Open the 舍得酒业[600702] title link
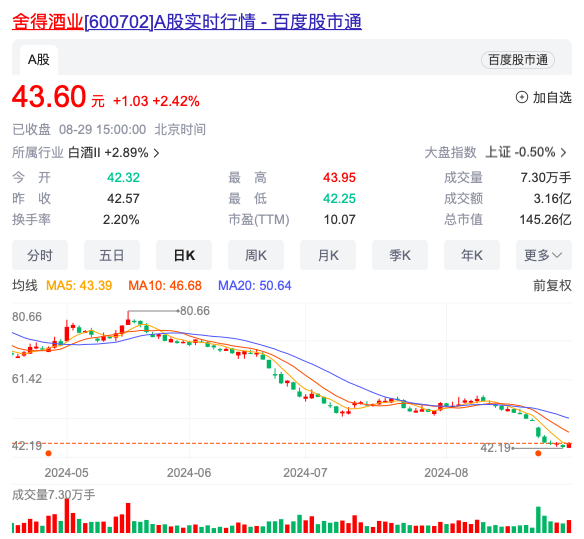The width and height of the screenshot is (584, 539). click(x=187, y=21)
